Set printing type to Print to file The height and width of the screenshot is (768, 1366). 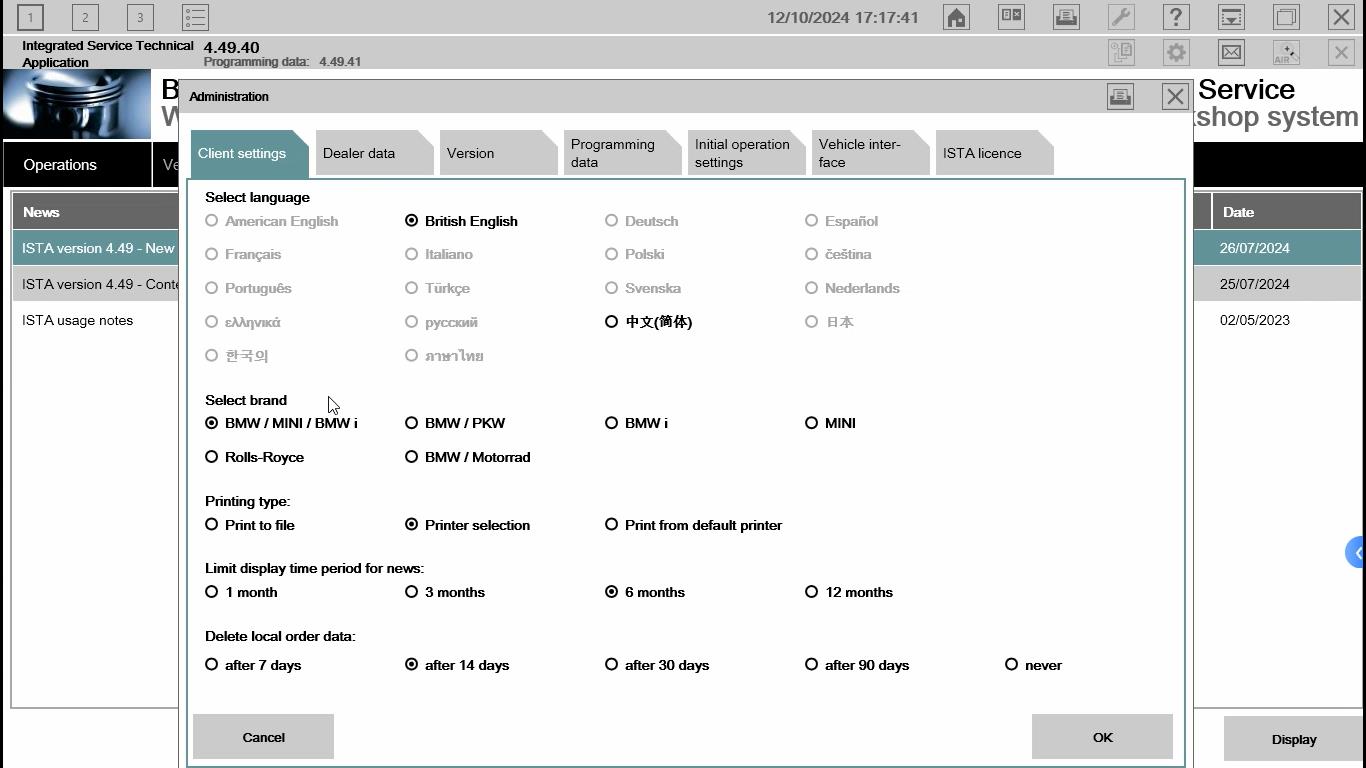click(249, 525)
